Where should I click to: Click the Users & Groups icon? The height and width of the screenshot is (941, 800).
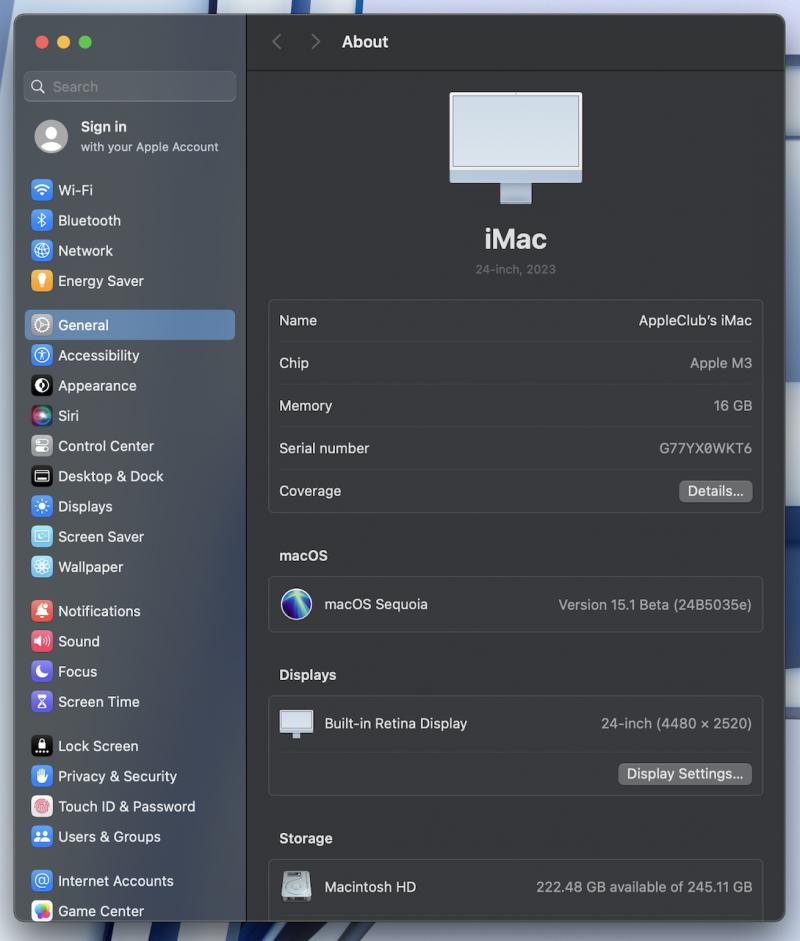(x=42, y=837)
